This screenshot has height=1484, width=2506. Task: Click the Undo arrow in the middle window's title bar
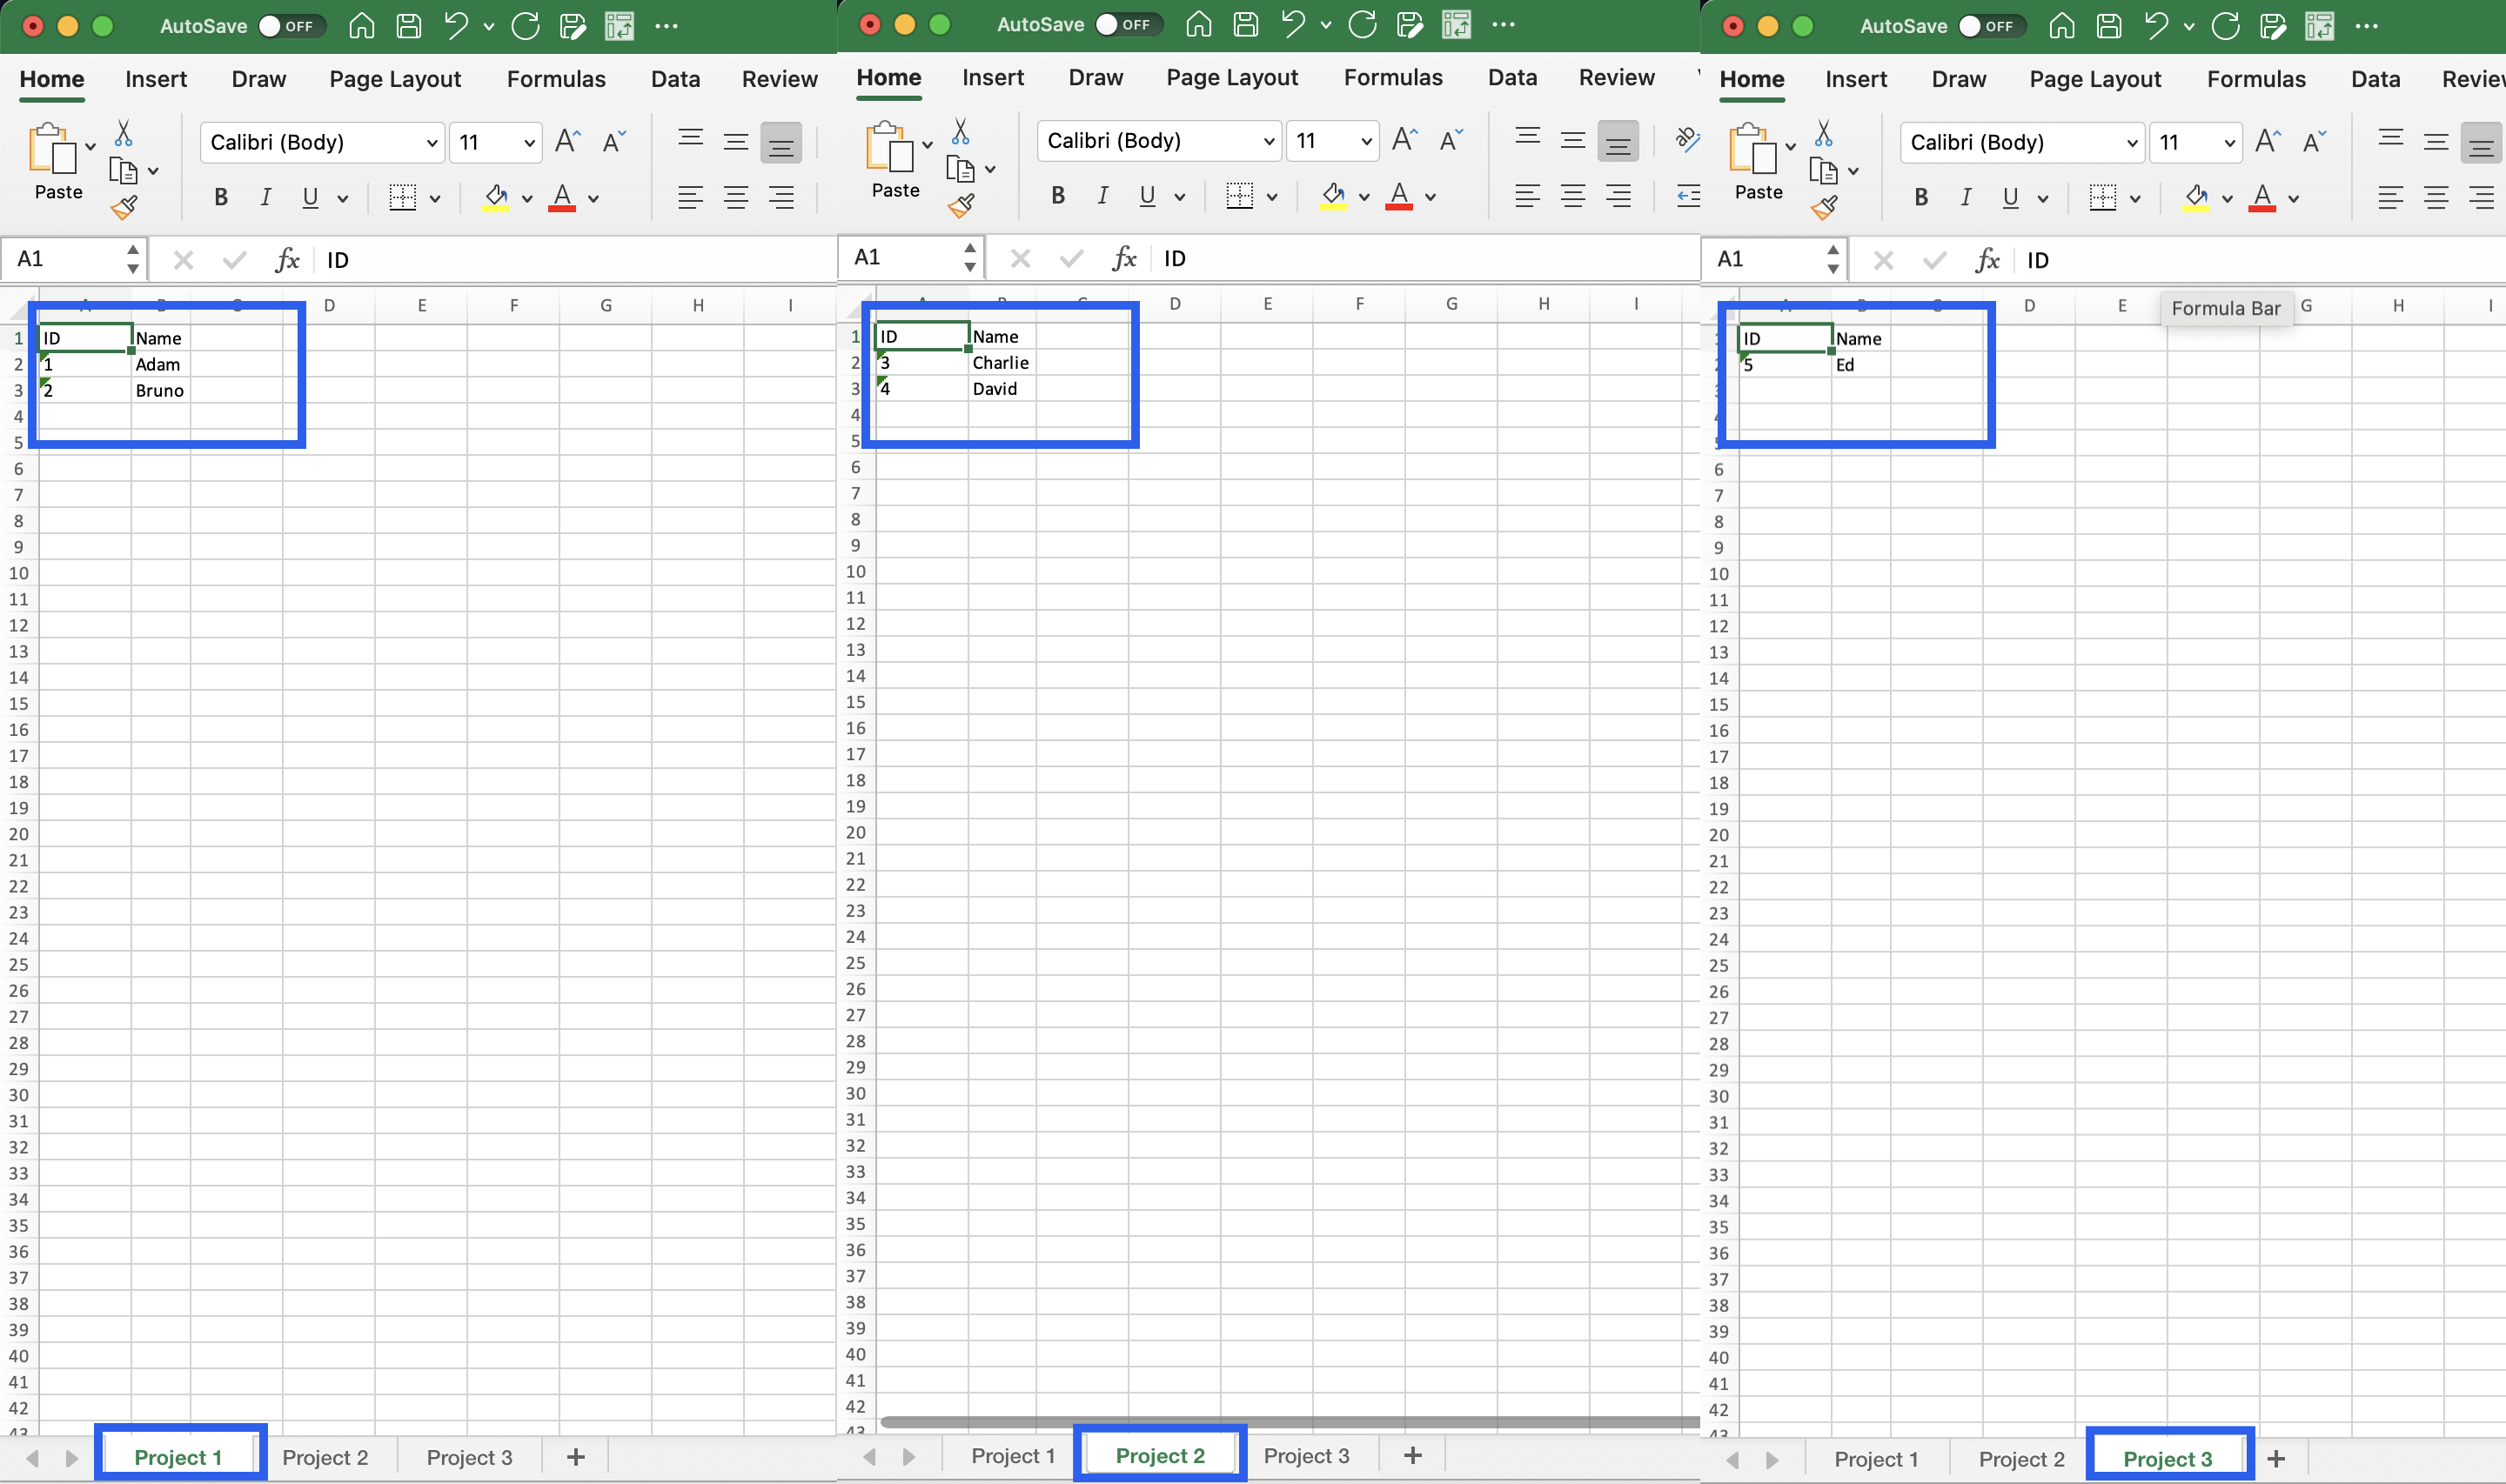pyautogui.click(x=1292, y=24)
